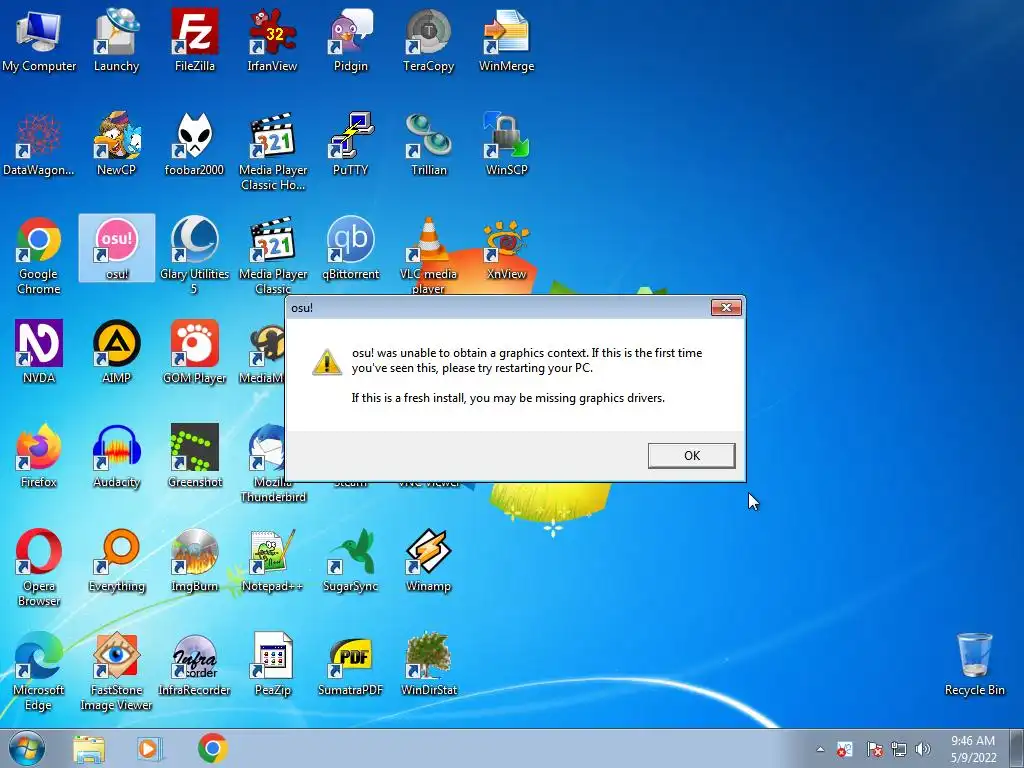The width and height of the screenshot is (1024, 768).
Task: Select the AIMP desktop shortcut
Action: (116, 351)
